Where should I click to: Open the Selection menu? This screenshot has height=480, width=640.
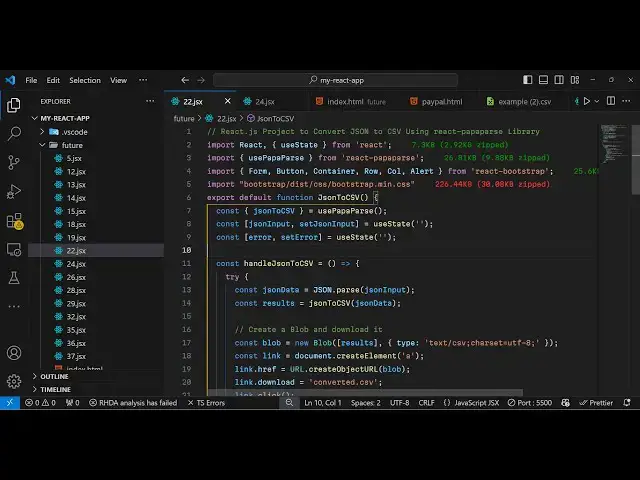pyautogui.click(x=85, y=80)
